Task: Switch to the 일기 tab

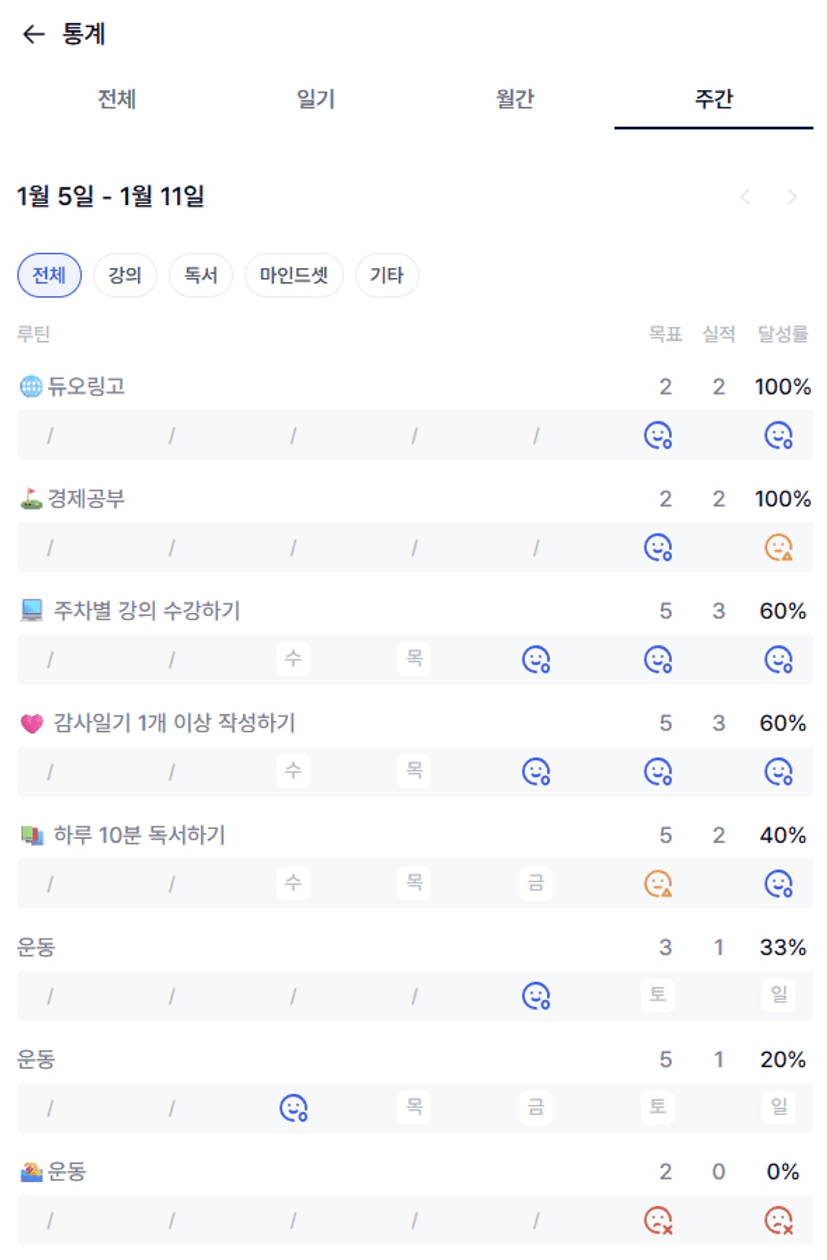Action: (x=316, y=99)
